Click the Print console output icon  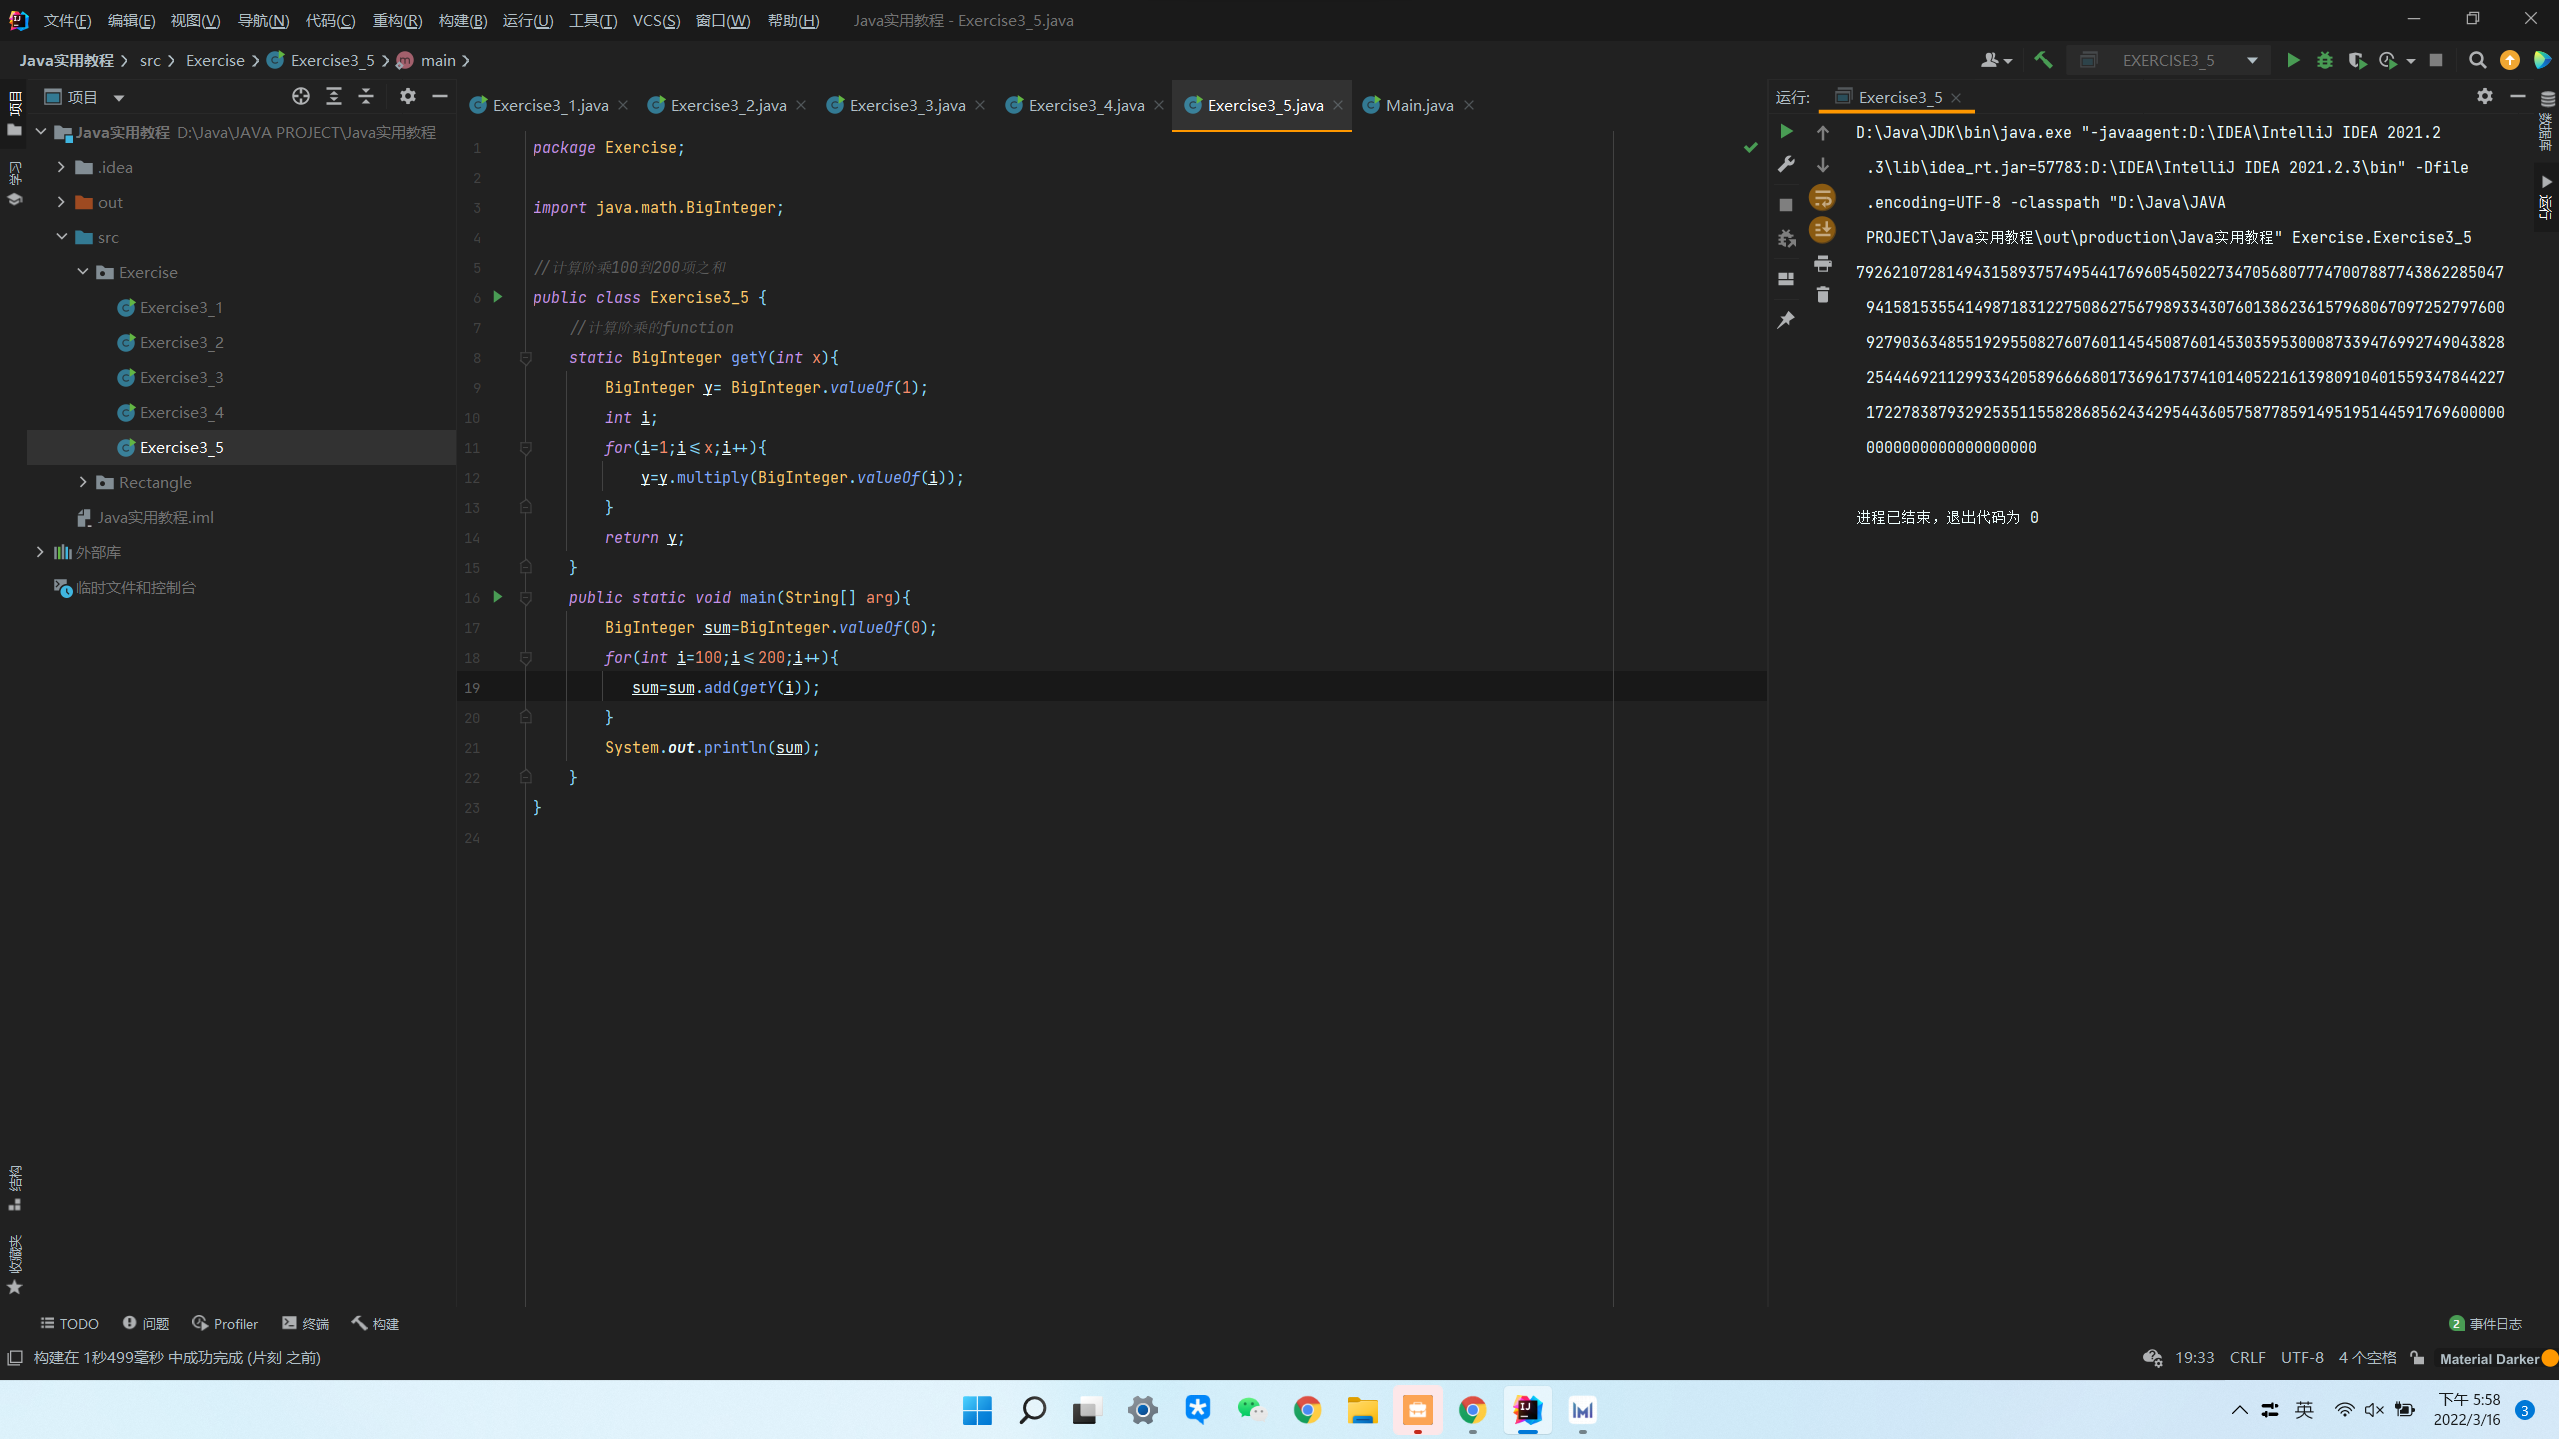pos(1822,263)
